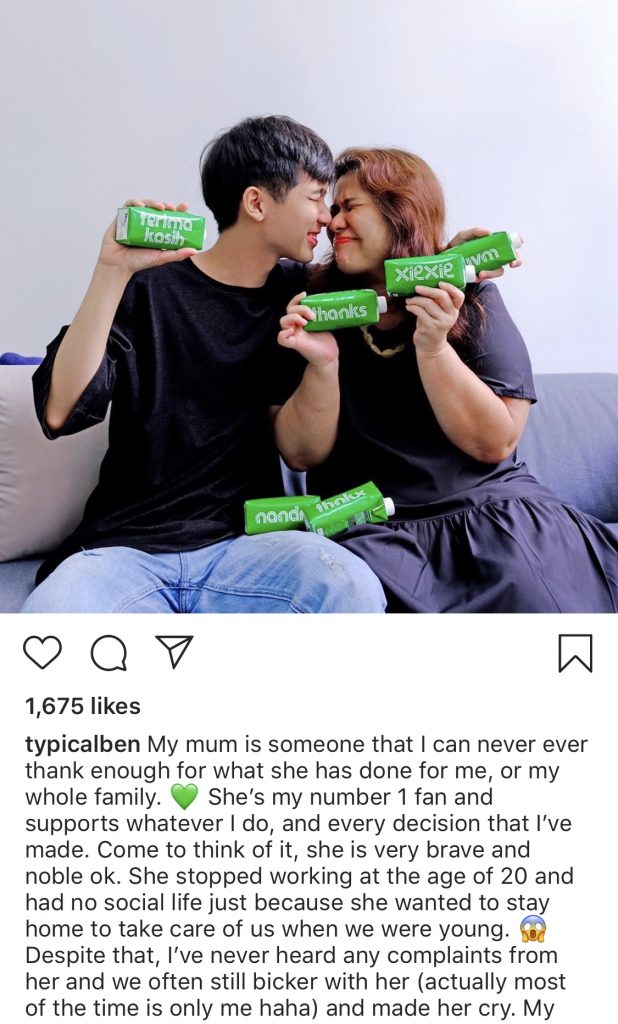Open typicalben profile username link
This screenshot has height=1024, width=618.
click(x=82, y=744)
